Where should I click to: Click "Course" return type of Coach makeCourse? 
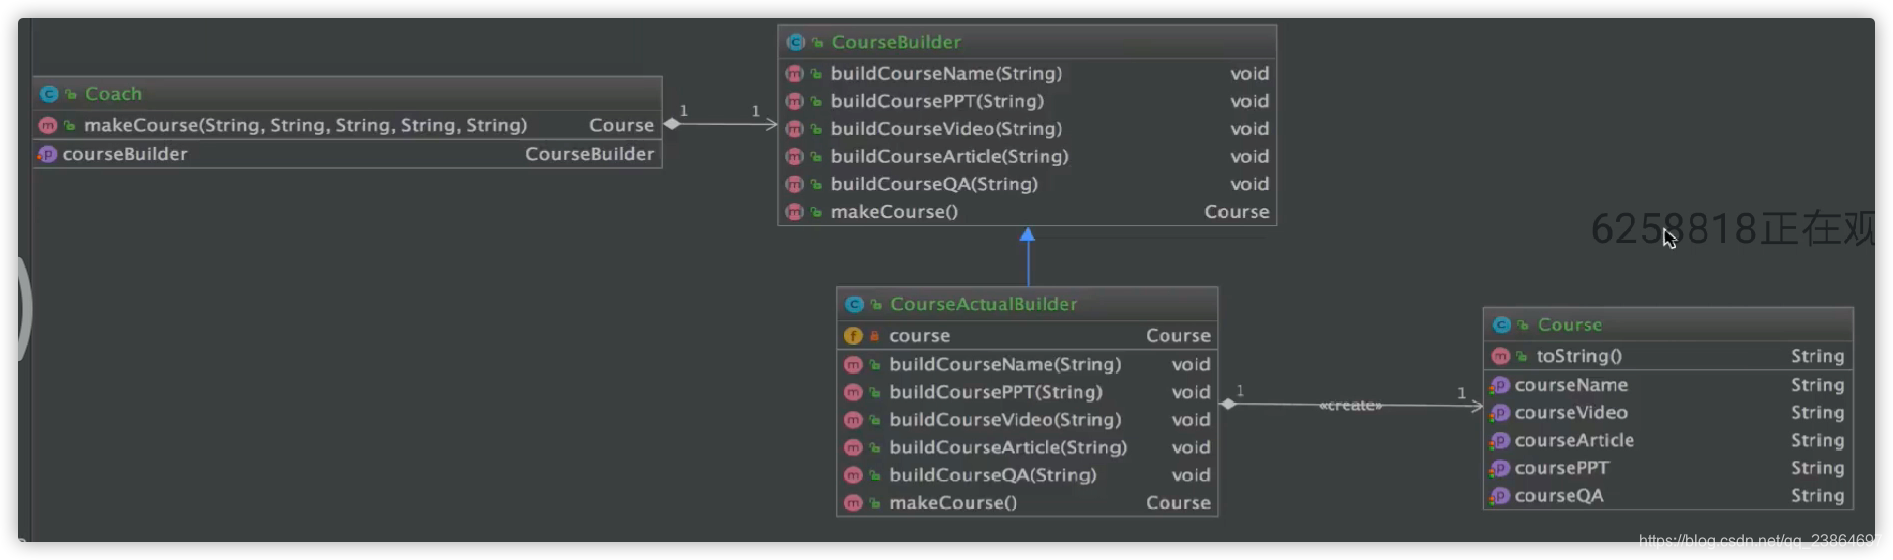tap(621, 126)
